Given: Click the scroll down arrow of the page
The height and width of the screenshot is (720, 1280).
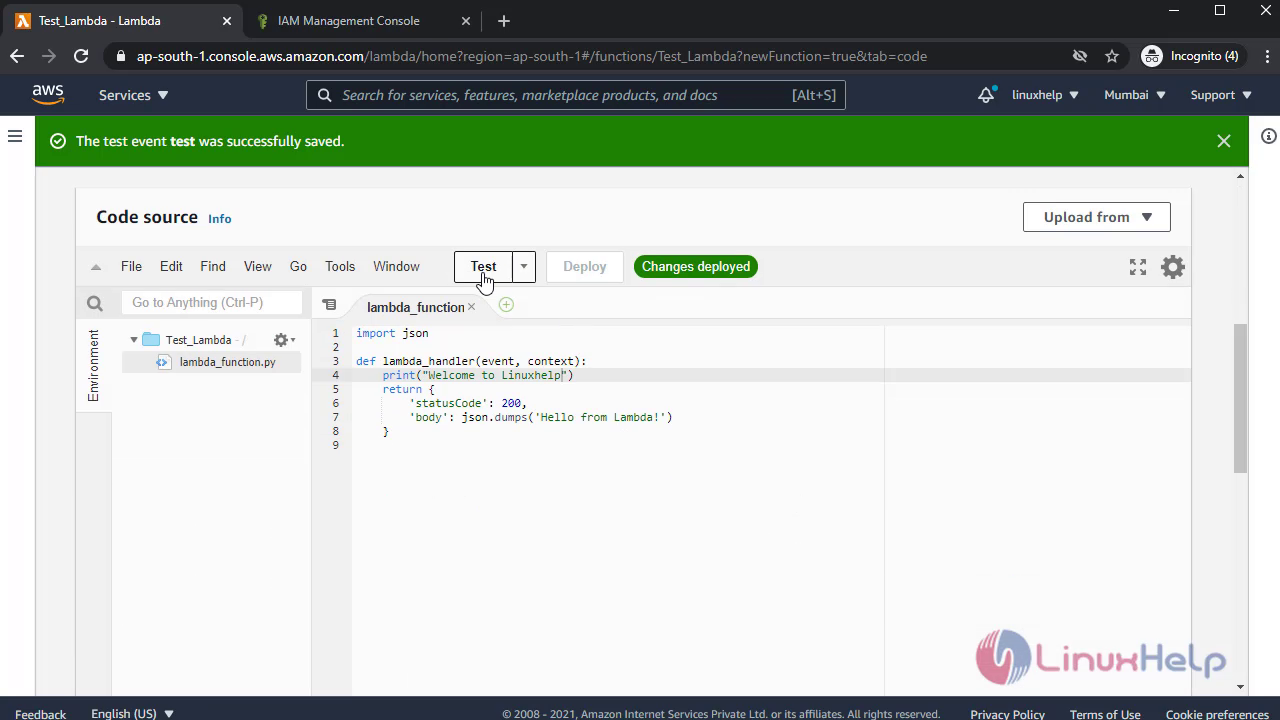Looking at the screenshot, I should pos(1241,687).
